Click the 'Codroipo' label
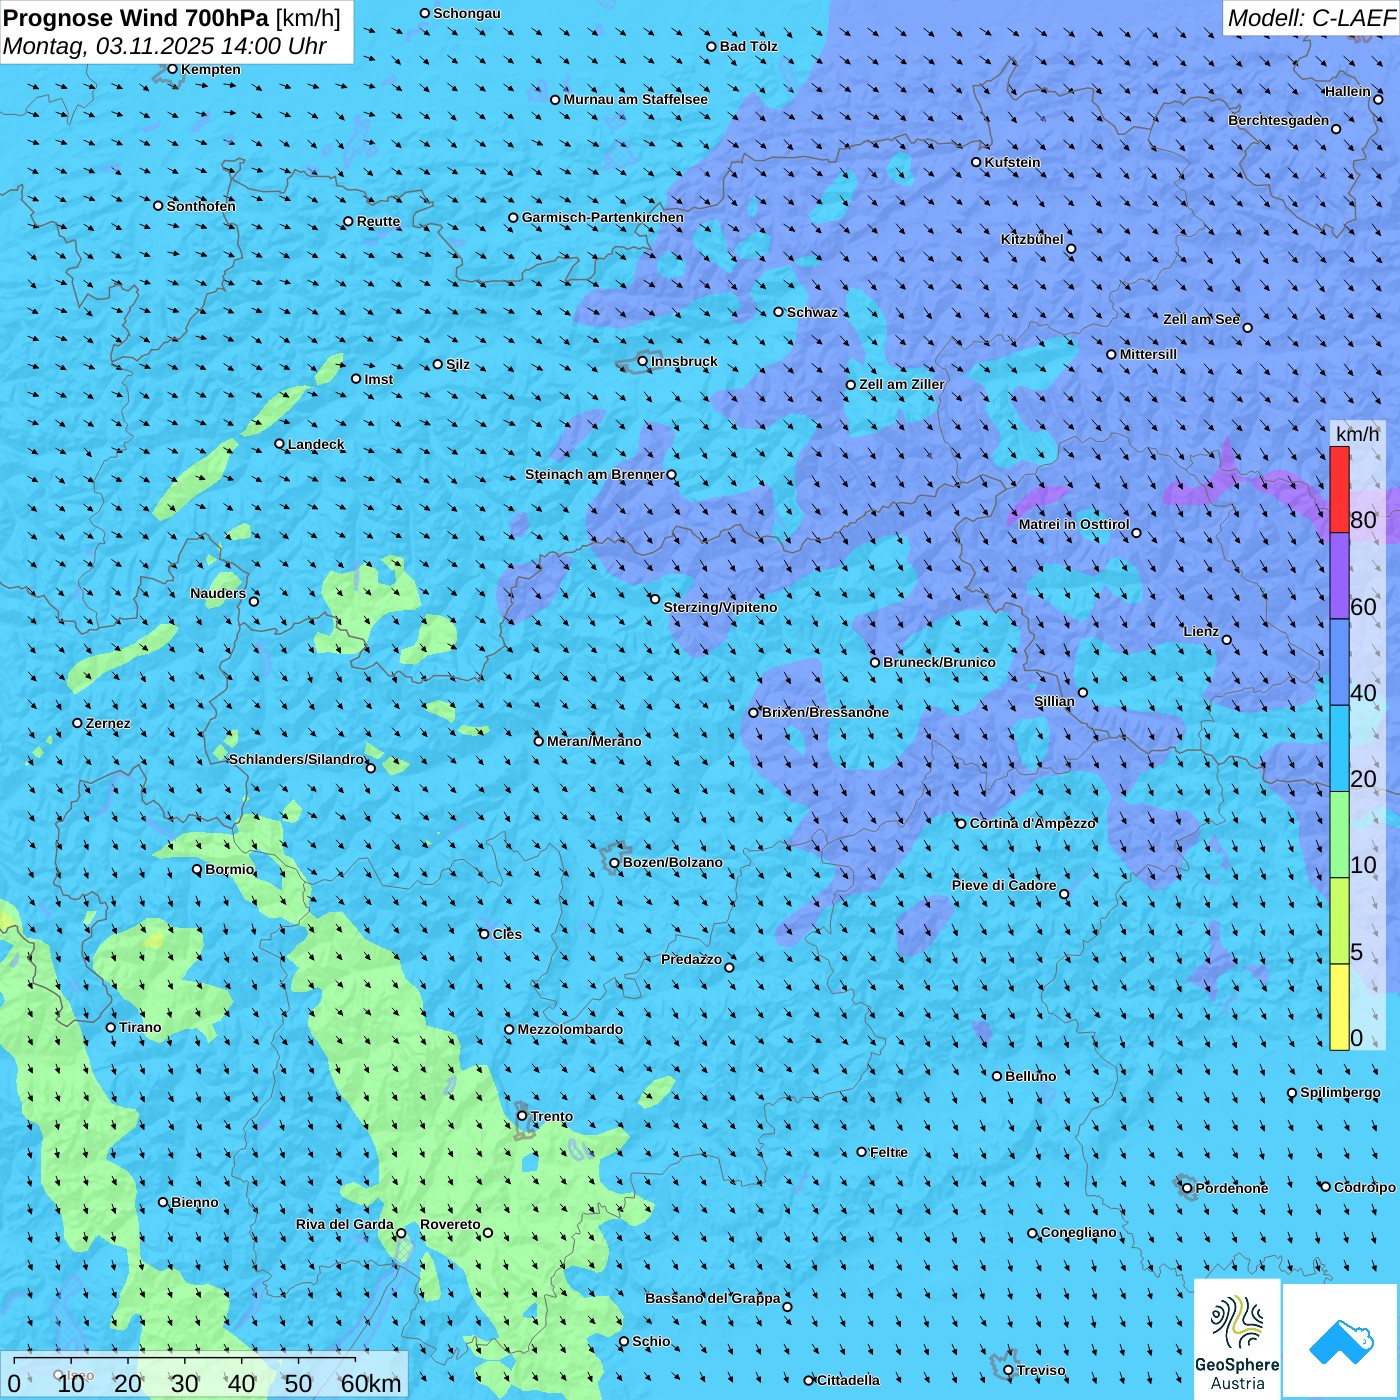Viewport: 1400px width, 1400px height. click(1365, 1187)
